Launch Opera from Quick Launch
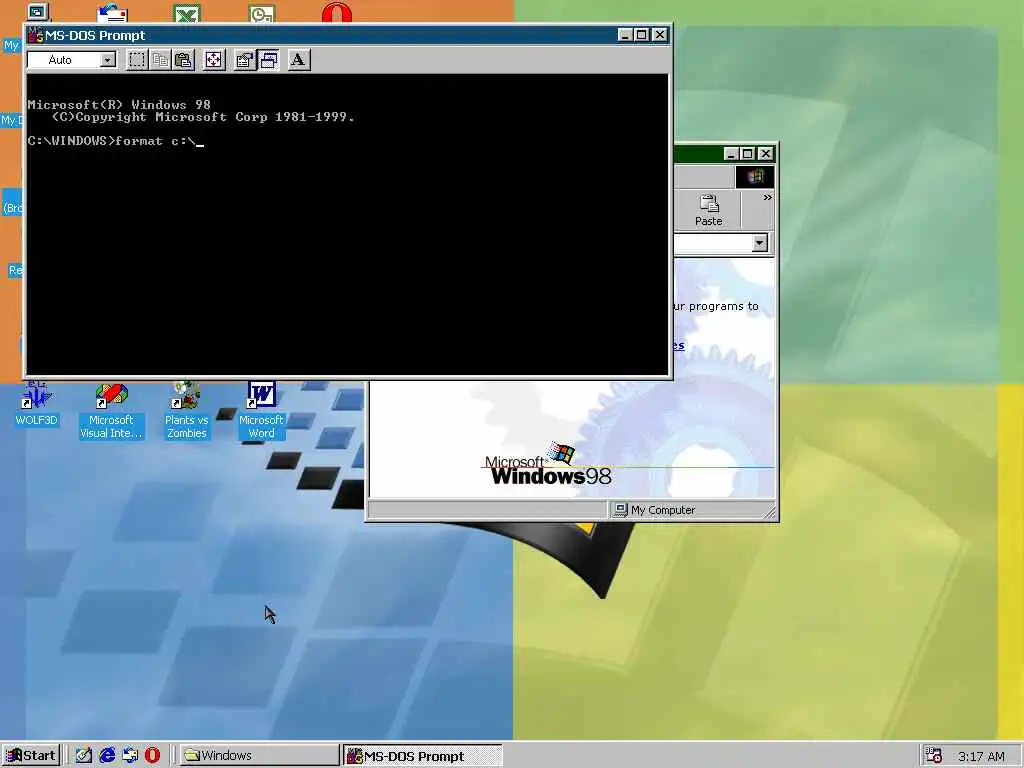 (152, 756)
